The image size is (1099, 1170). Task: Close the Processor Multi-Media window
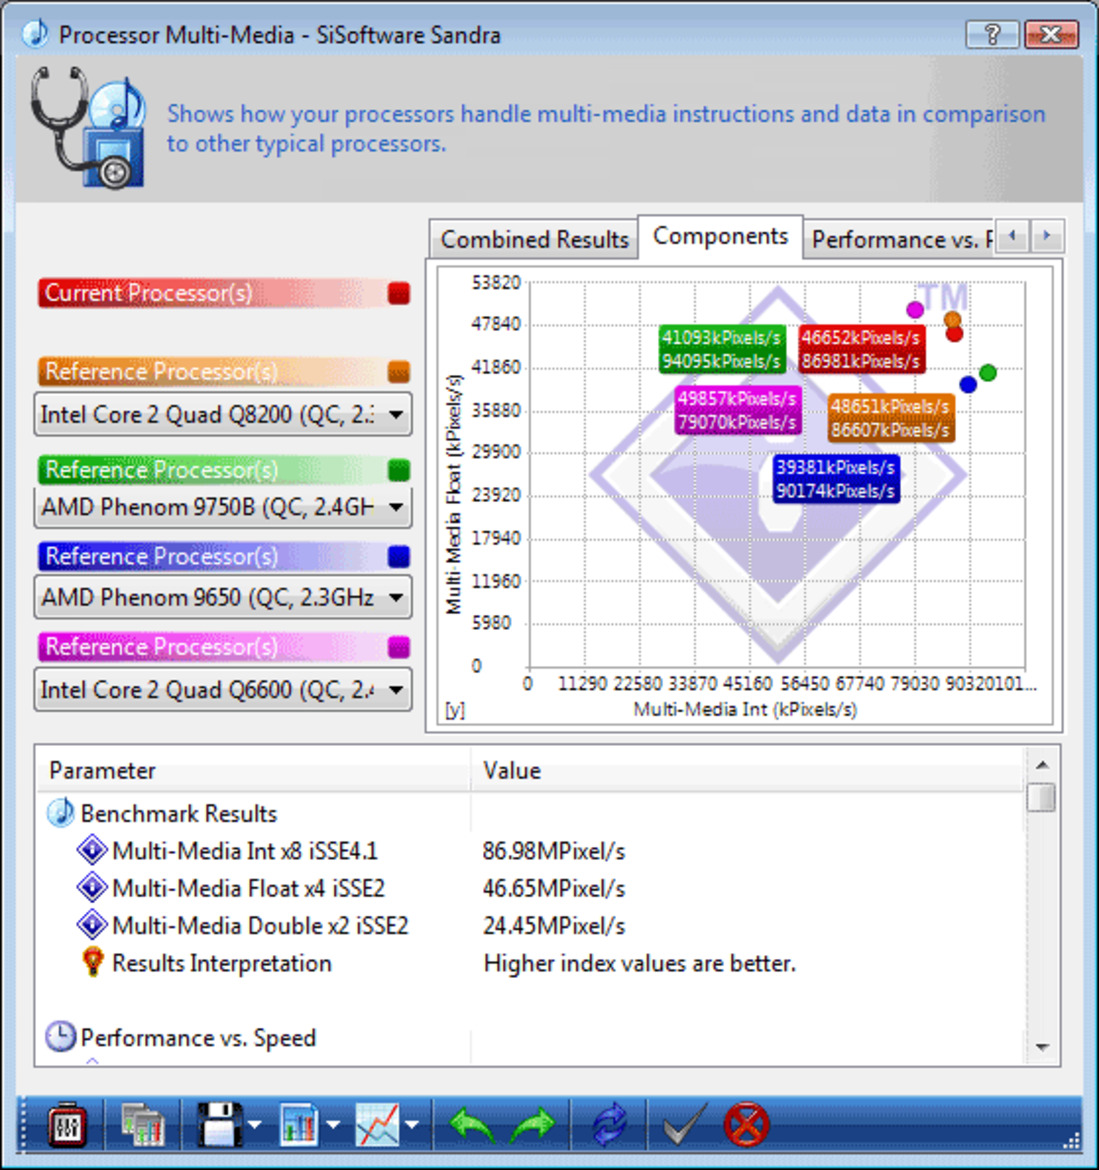pyautogui.click(x=1051, y=34)
